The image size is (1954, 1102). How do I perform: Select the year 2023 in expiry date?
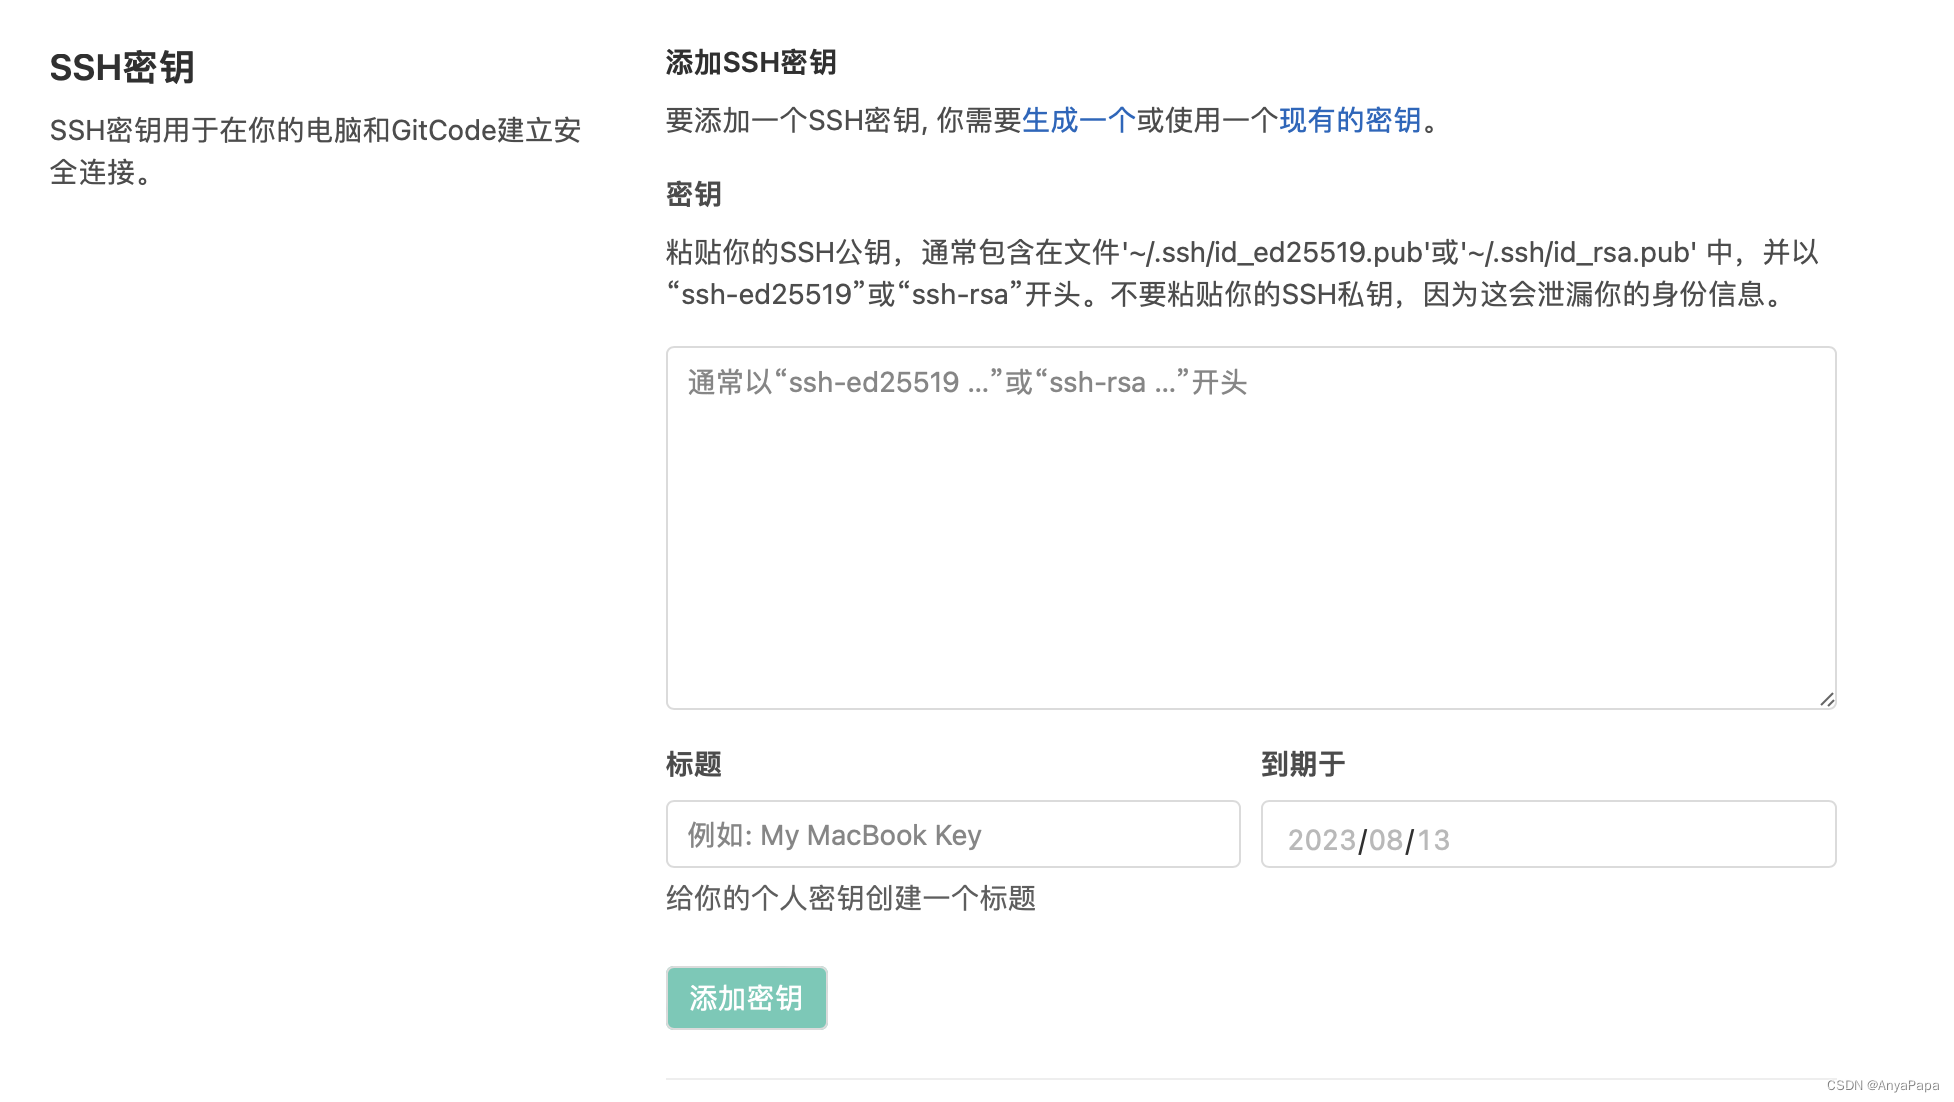[1321, 840]
